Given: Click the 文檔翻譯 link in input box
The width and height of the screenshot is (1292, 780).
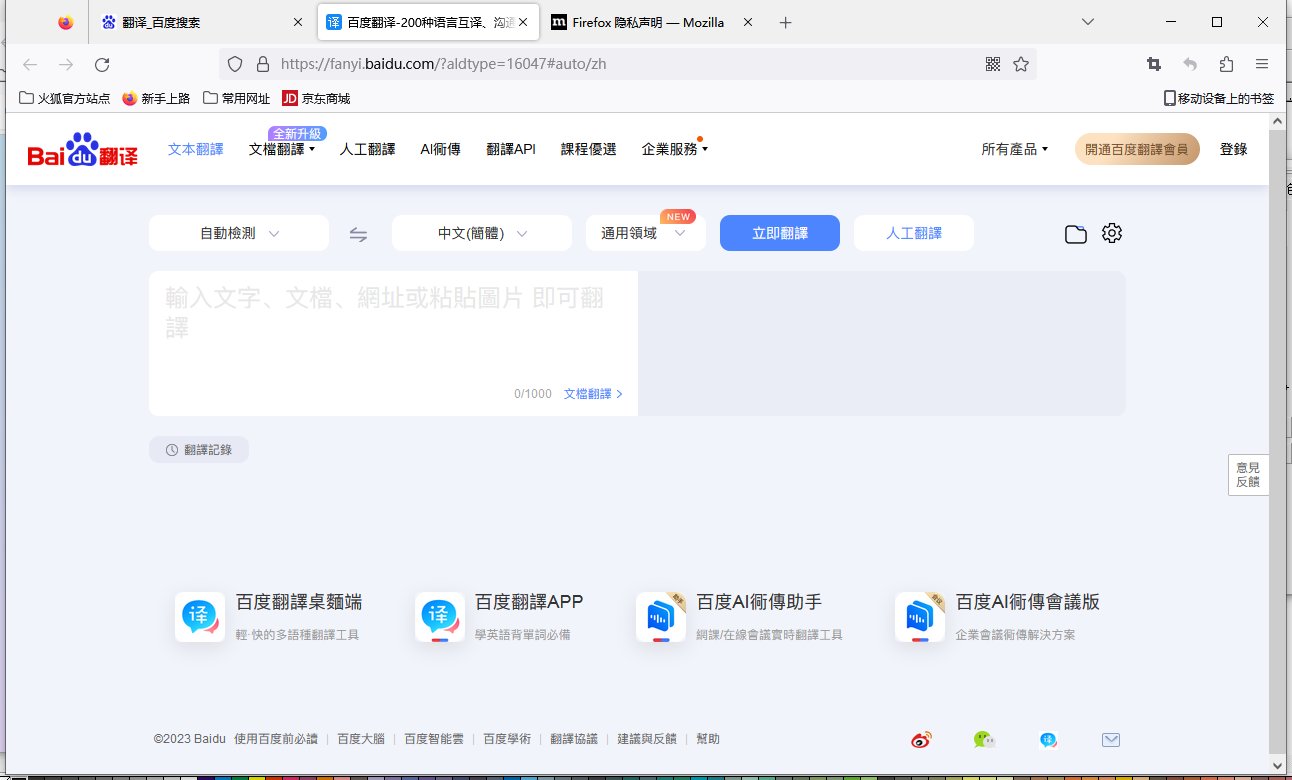Looking at the screenshot, I should pos(593,394).
